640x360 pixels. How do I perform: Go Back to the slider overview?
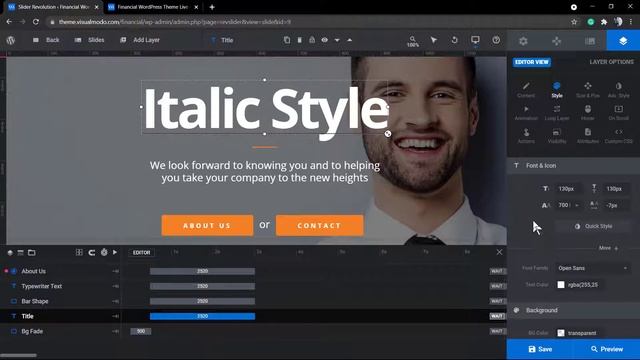pyautogui.click(x=46, y=40)
